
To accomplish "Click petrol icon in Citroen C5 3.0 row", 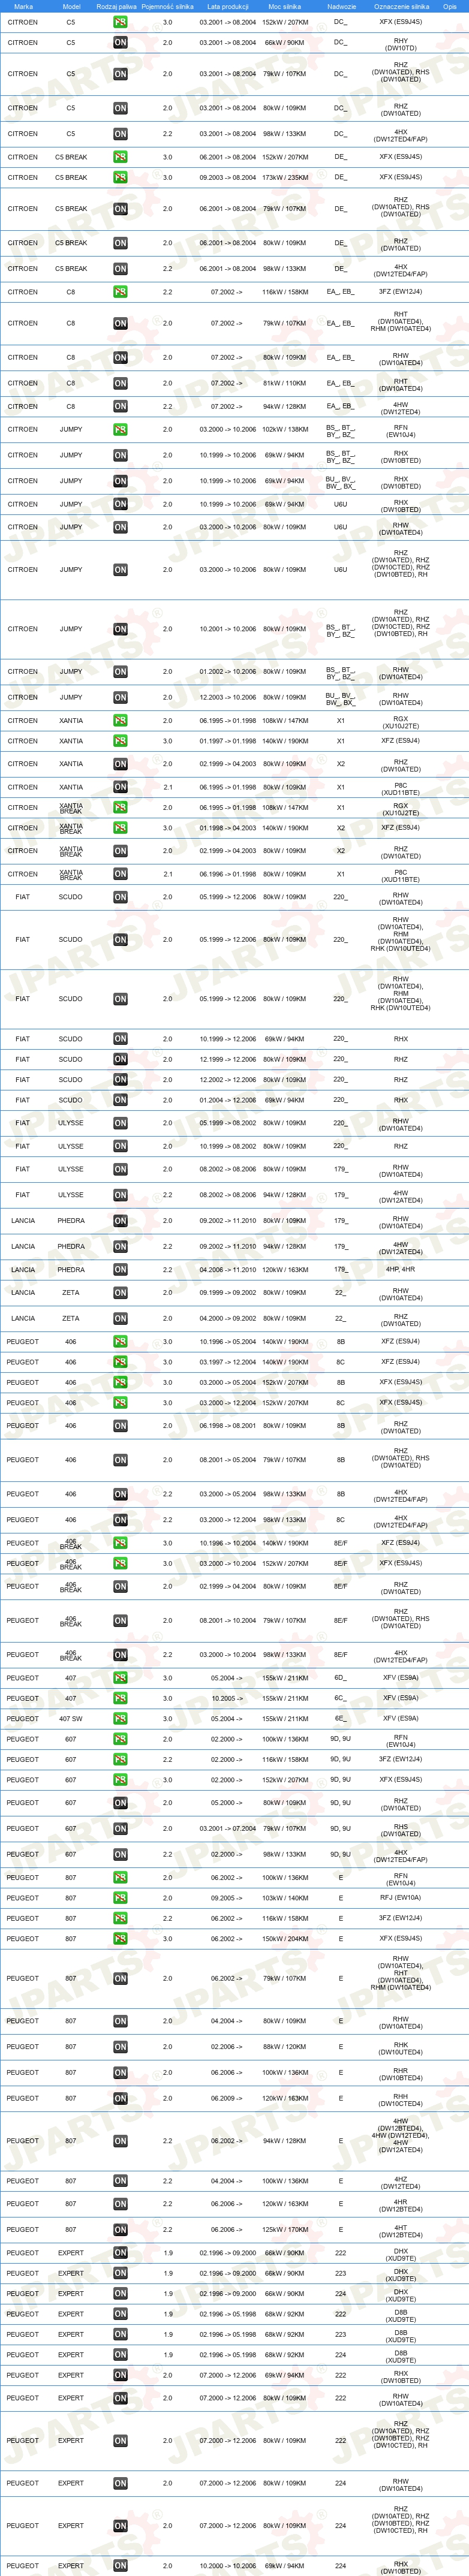I will click(120, 22).
